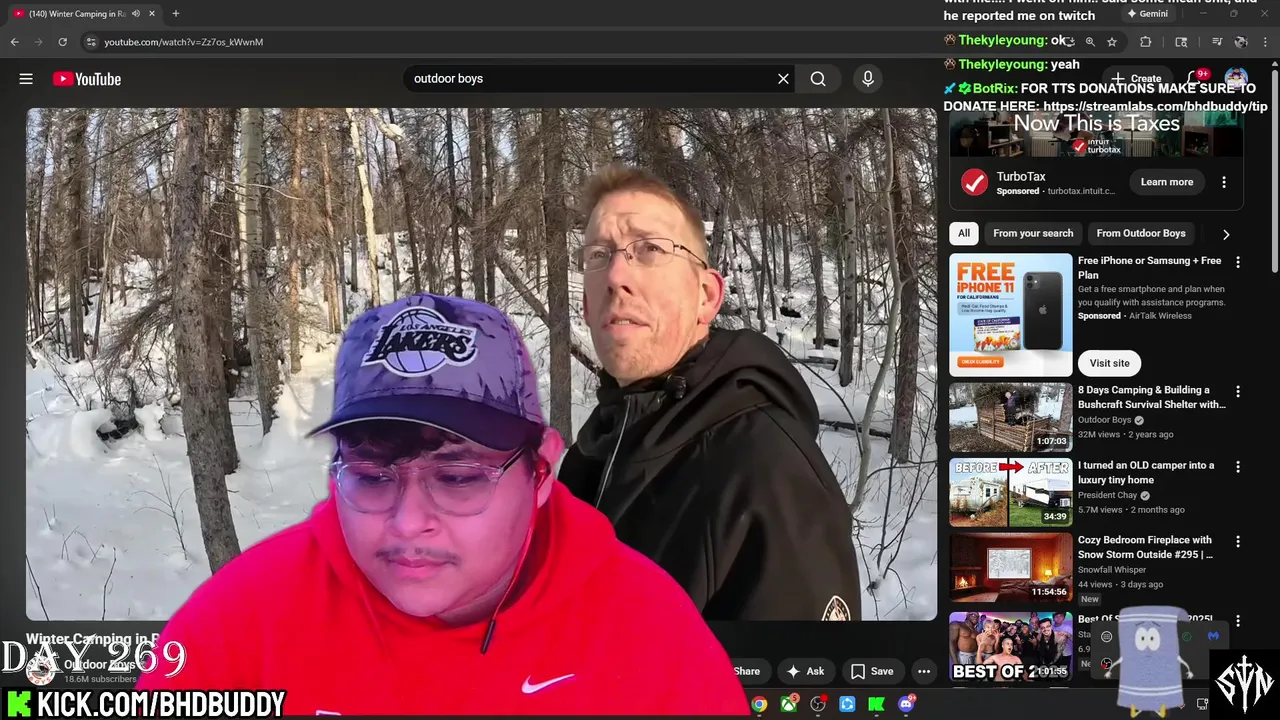Image resolution: width=1280 pixels, height=720 pixels.
Task: Click the 8 Days Camping video thumbnail
Action: (x=1010, y=417)
